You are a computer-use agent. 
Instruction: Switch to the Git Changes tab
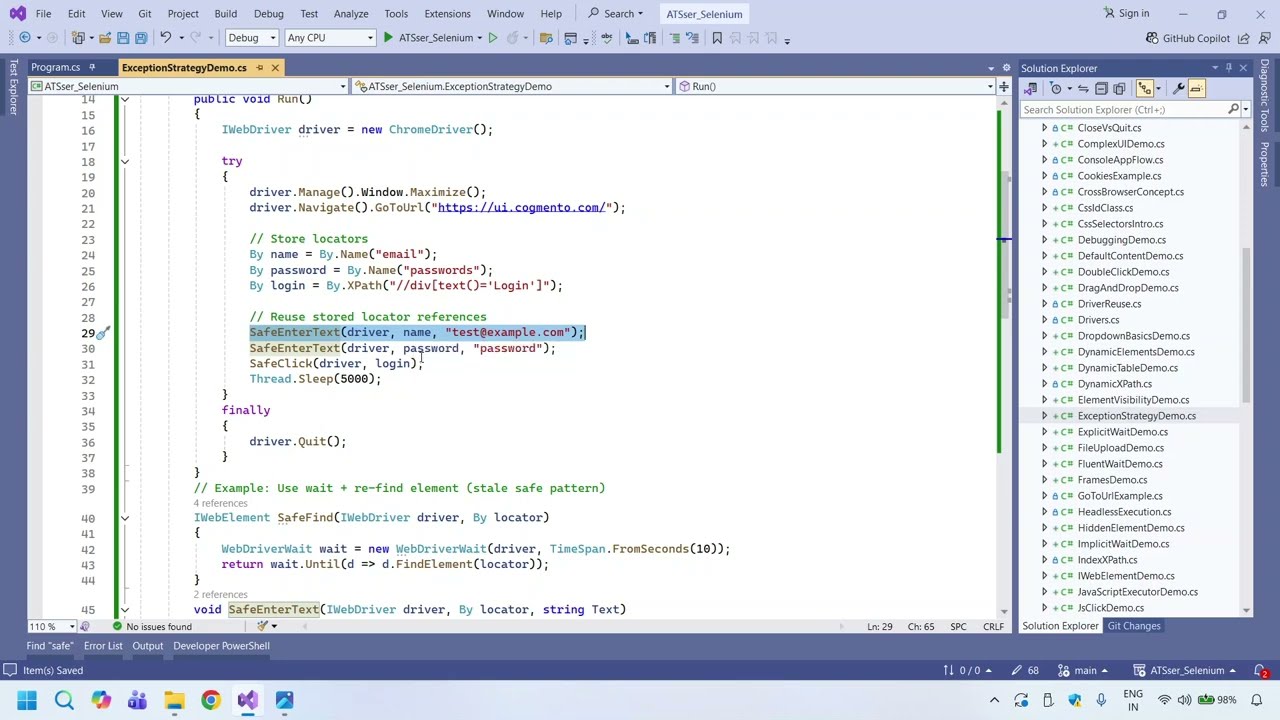coord(1133,626)
